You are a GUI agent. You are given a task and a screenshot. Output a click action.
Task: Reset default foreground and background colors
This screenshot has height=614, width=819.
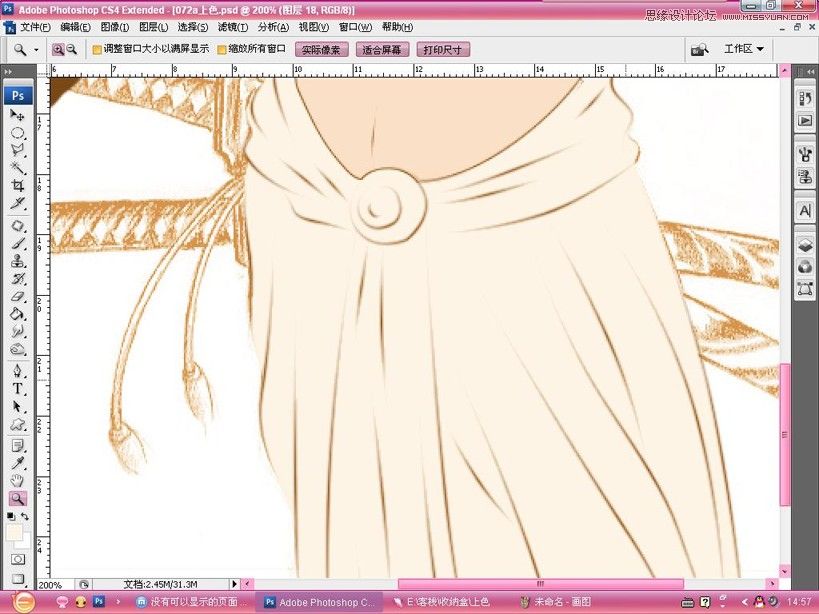10,516
